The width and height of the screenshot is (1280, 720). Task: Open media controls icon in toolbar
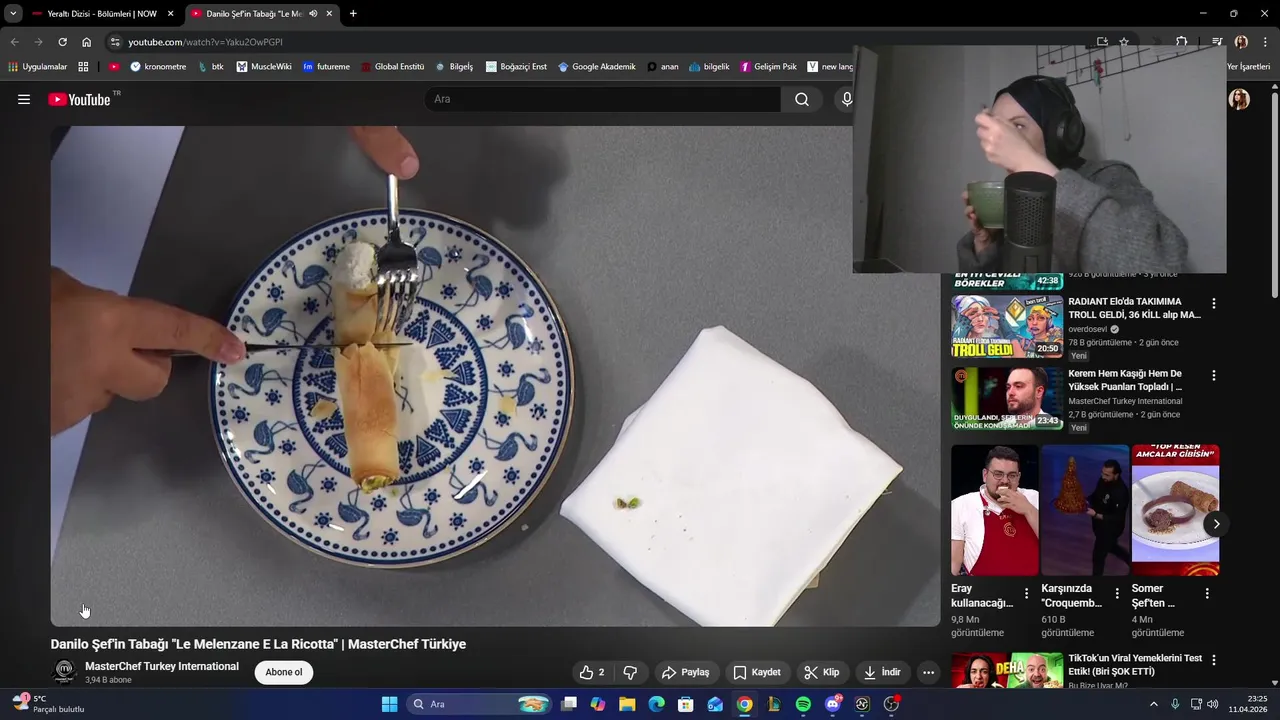tap(1217, 42)
